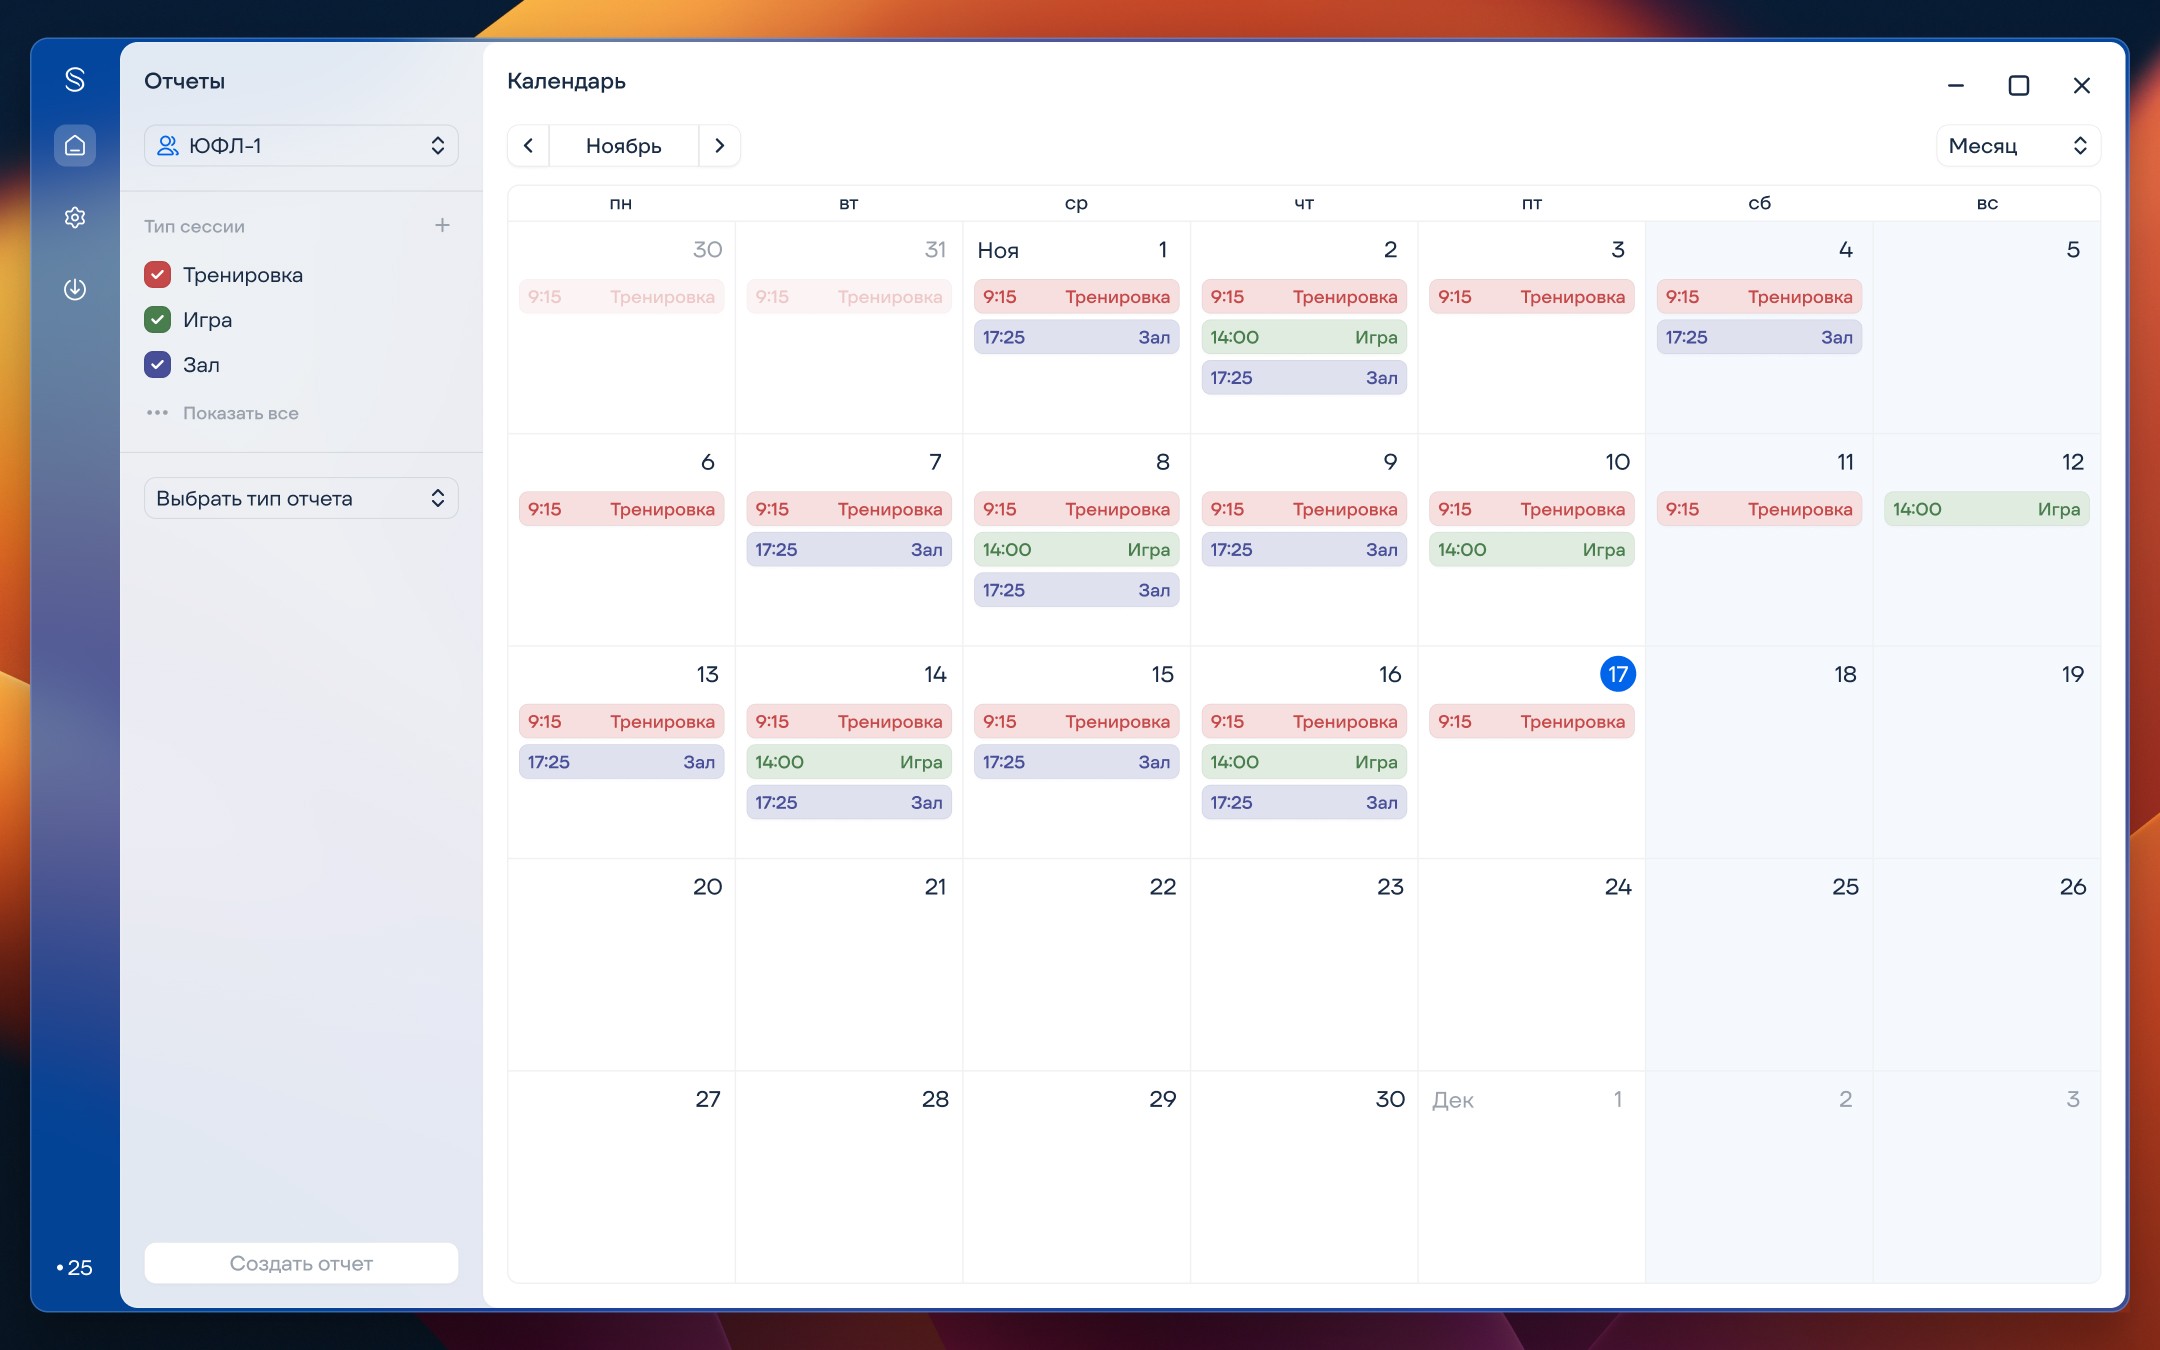Open 17:25 Зал event on November 9
The height and width of the screenshot is (1350, 2160).
click(1304, 550)
